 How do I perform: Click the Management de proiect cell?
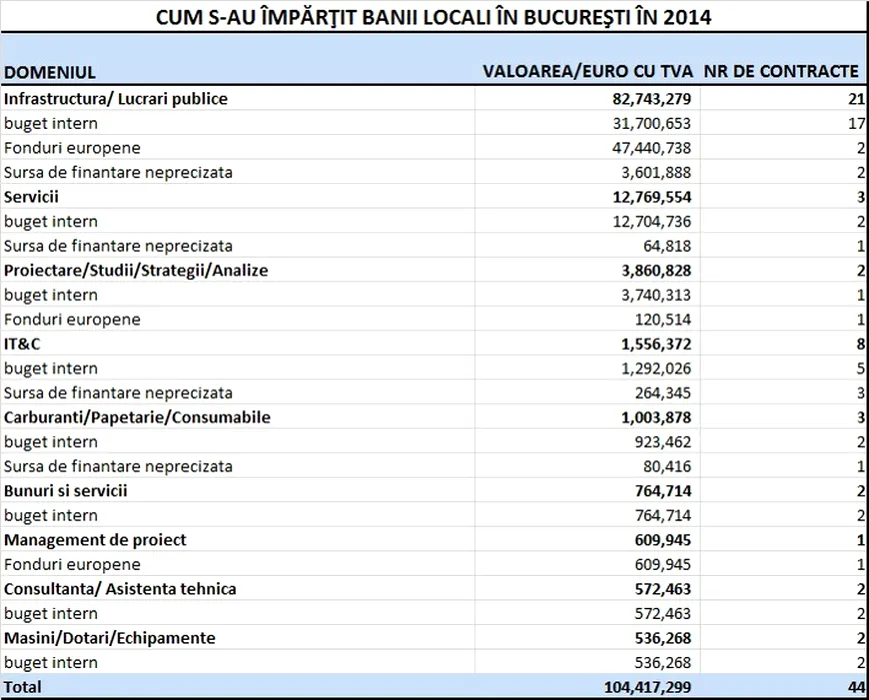coord(95,540)
